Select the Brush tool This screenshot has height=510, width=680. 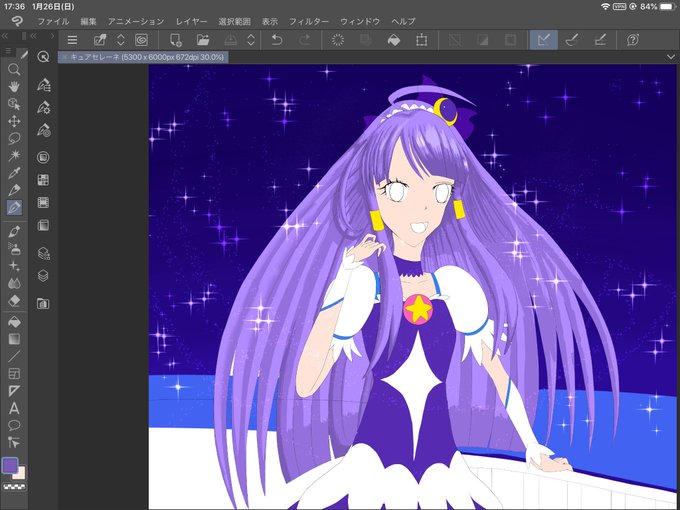point(14,231)
